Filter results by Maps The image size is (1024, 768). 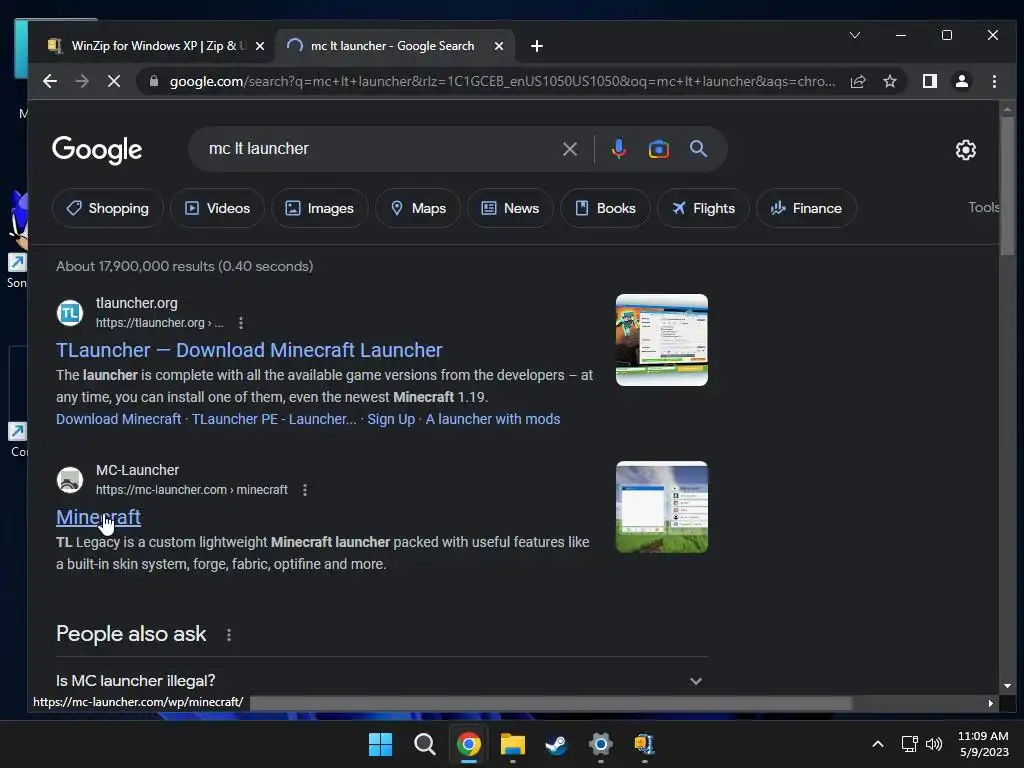click(x=418, y=208)
